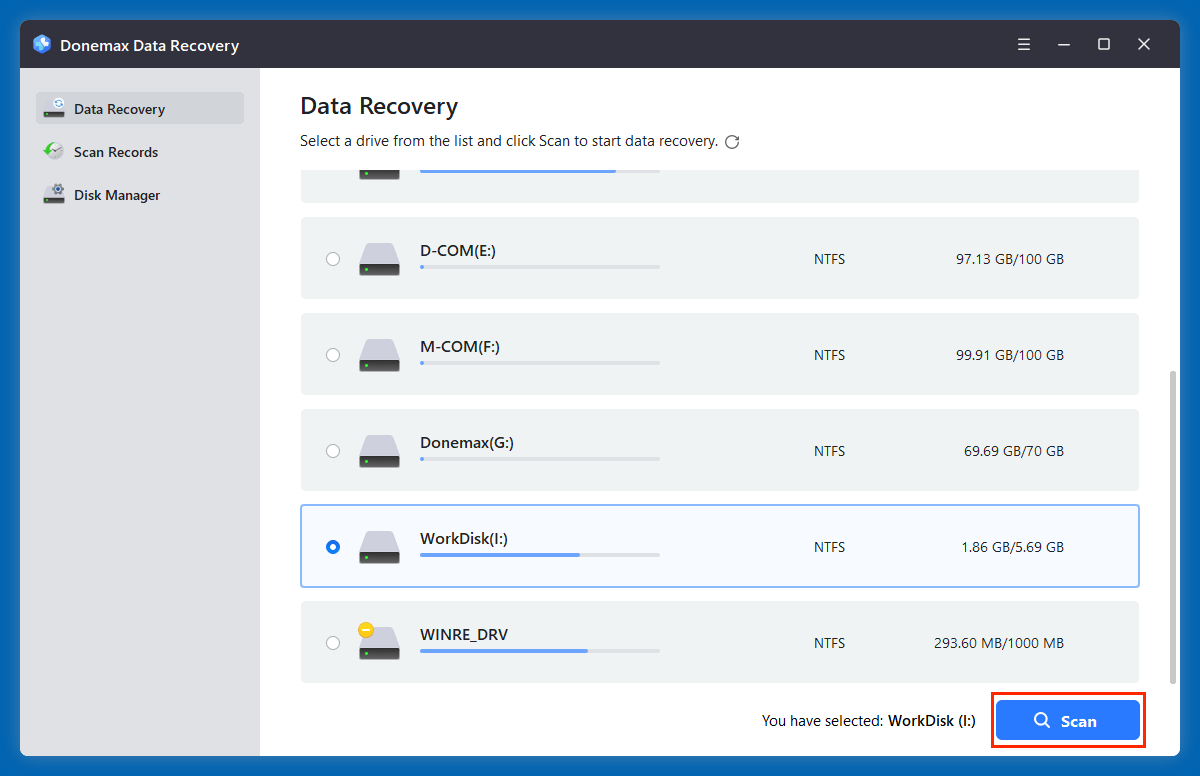Select the Donemax(G:) drive radio button
Screen dimensions: 1200x776
click(x=333, y=450)
